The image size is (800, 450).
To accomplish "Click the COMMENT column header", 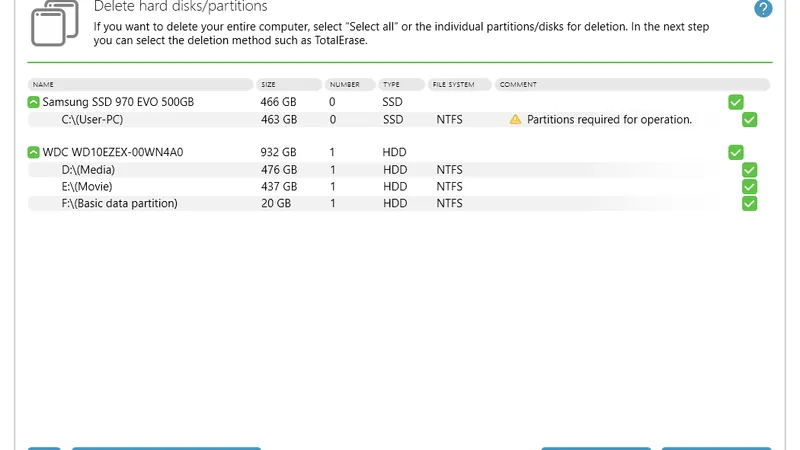I will tap(518, 85).
